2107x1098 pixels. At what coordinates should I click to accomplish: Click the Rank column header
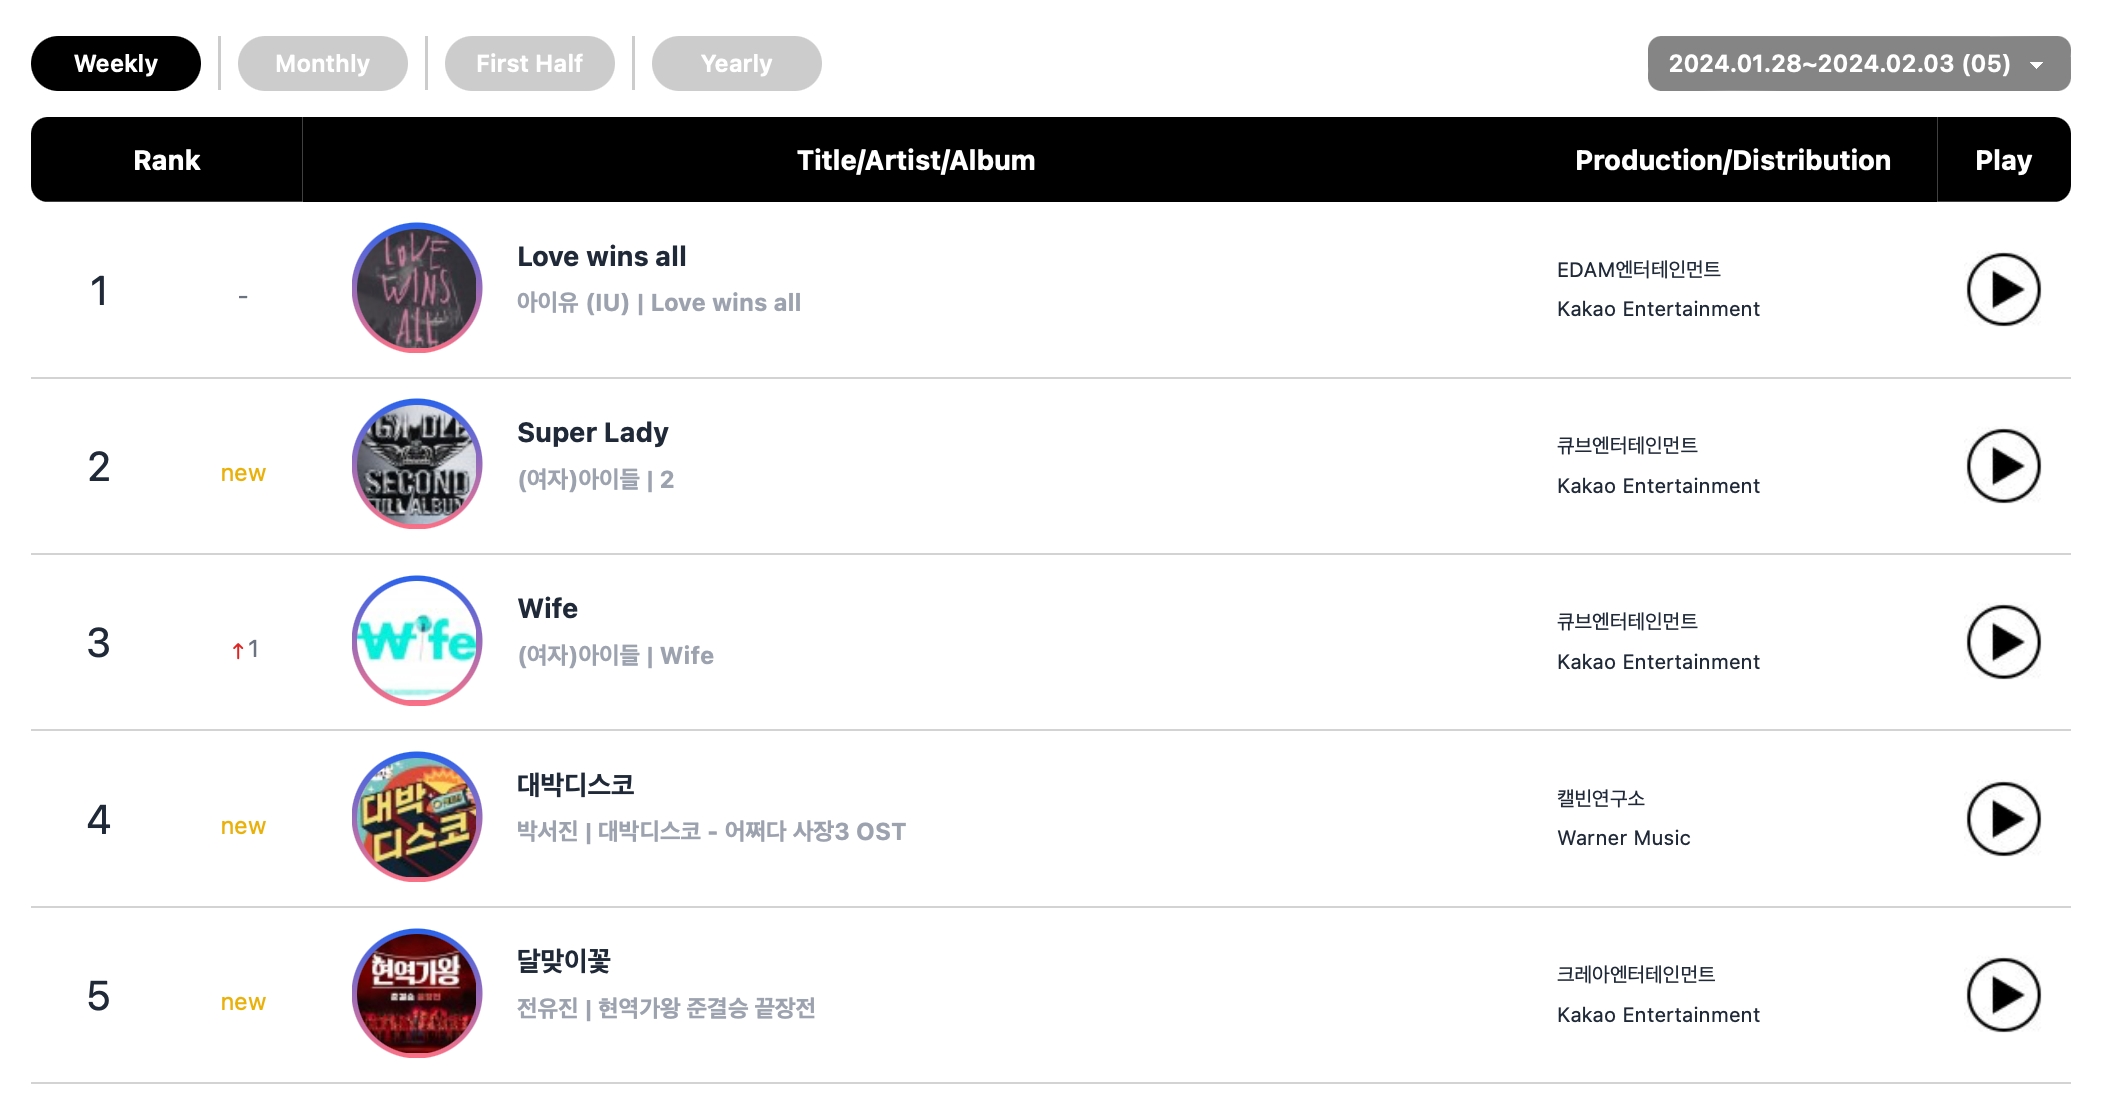coord(166,160)
